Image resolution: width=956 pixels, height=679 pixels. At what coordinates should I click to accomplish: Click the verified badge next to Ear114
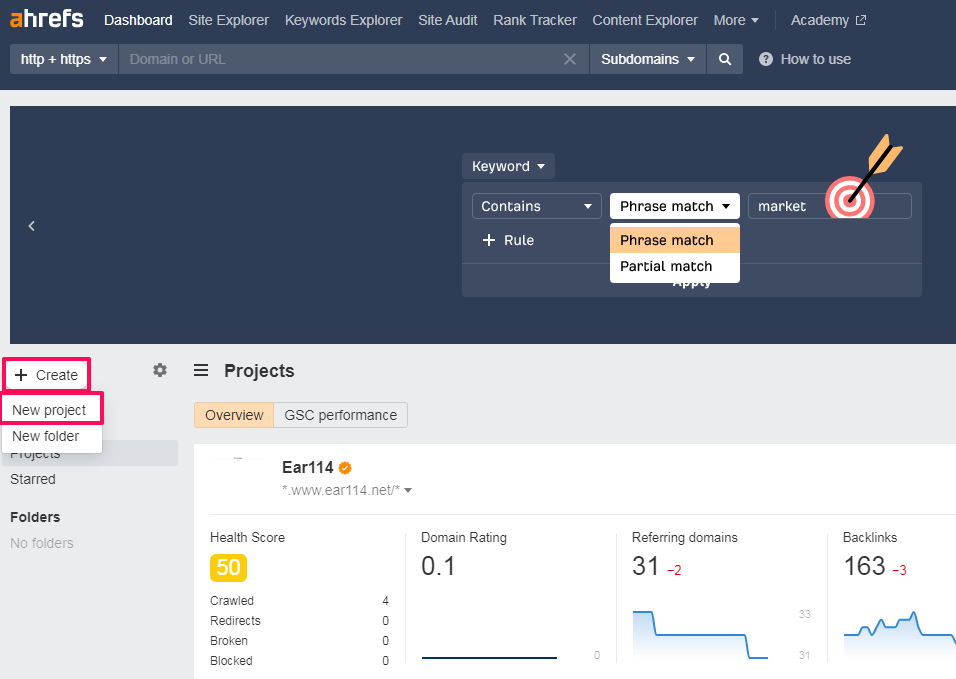[x=345, y=467]
